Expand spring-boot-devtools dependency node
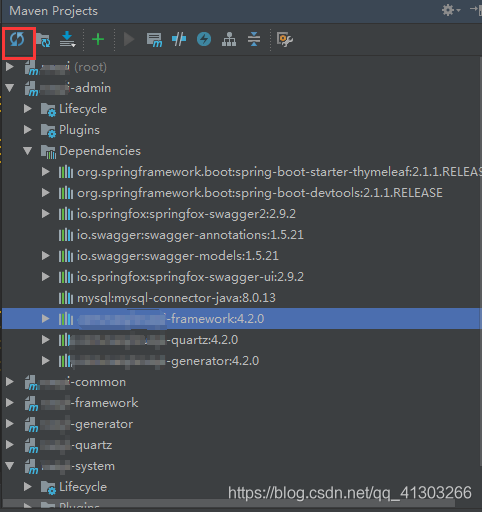 tap(46, 193)
